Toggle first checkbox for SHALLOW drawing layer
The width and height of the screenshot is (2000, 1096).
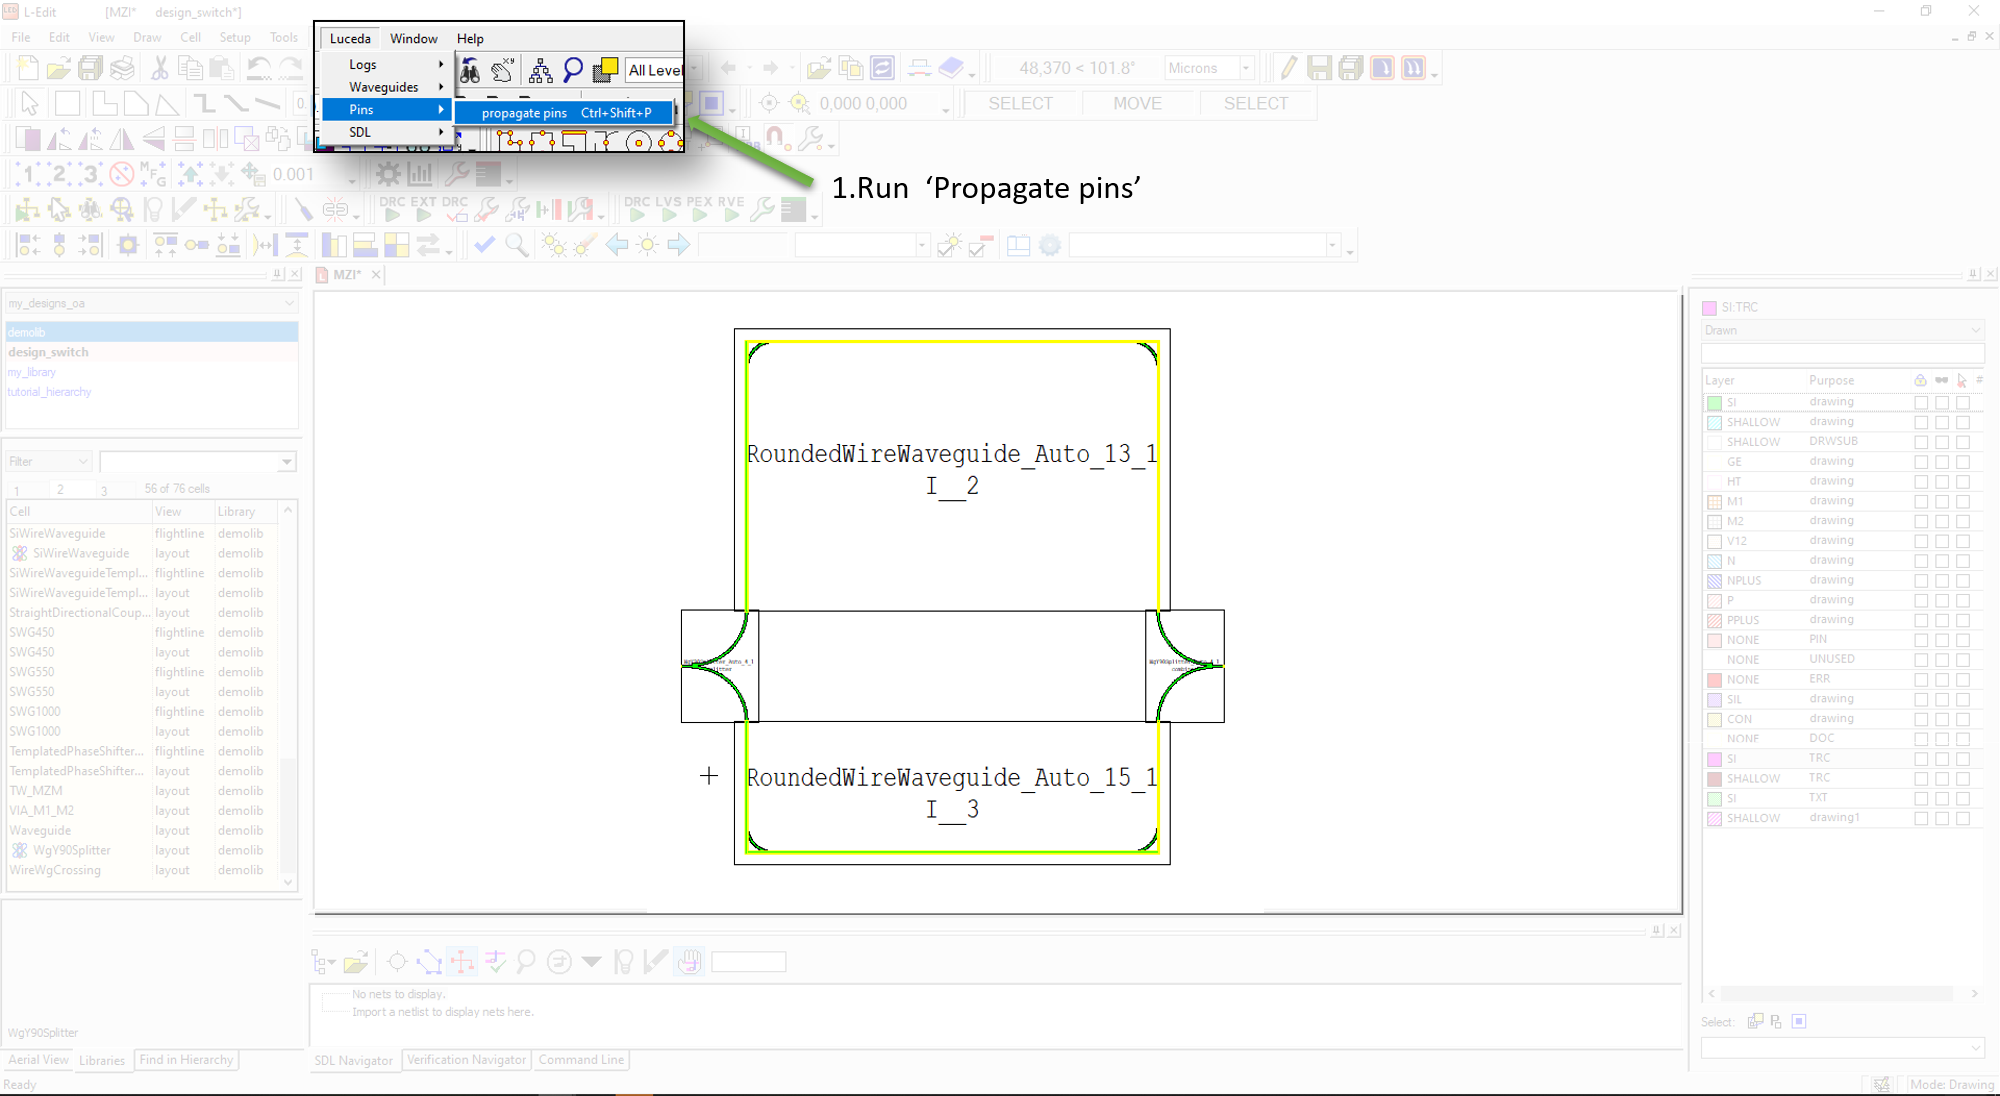(1920, 422)
